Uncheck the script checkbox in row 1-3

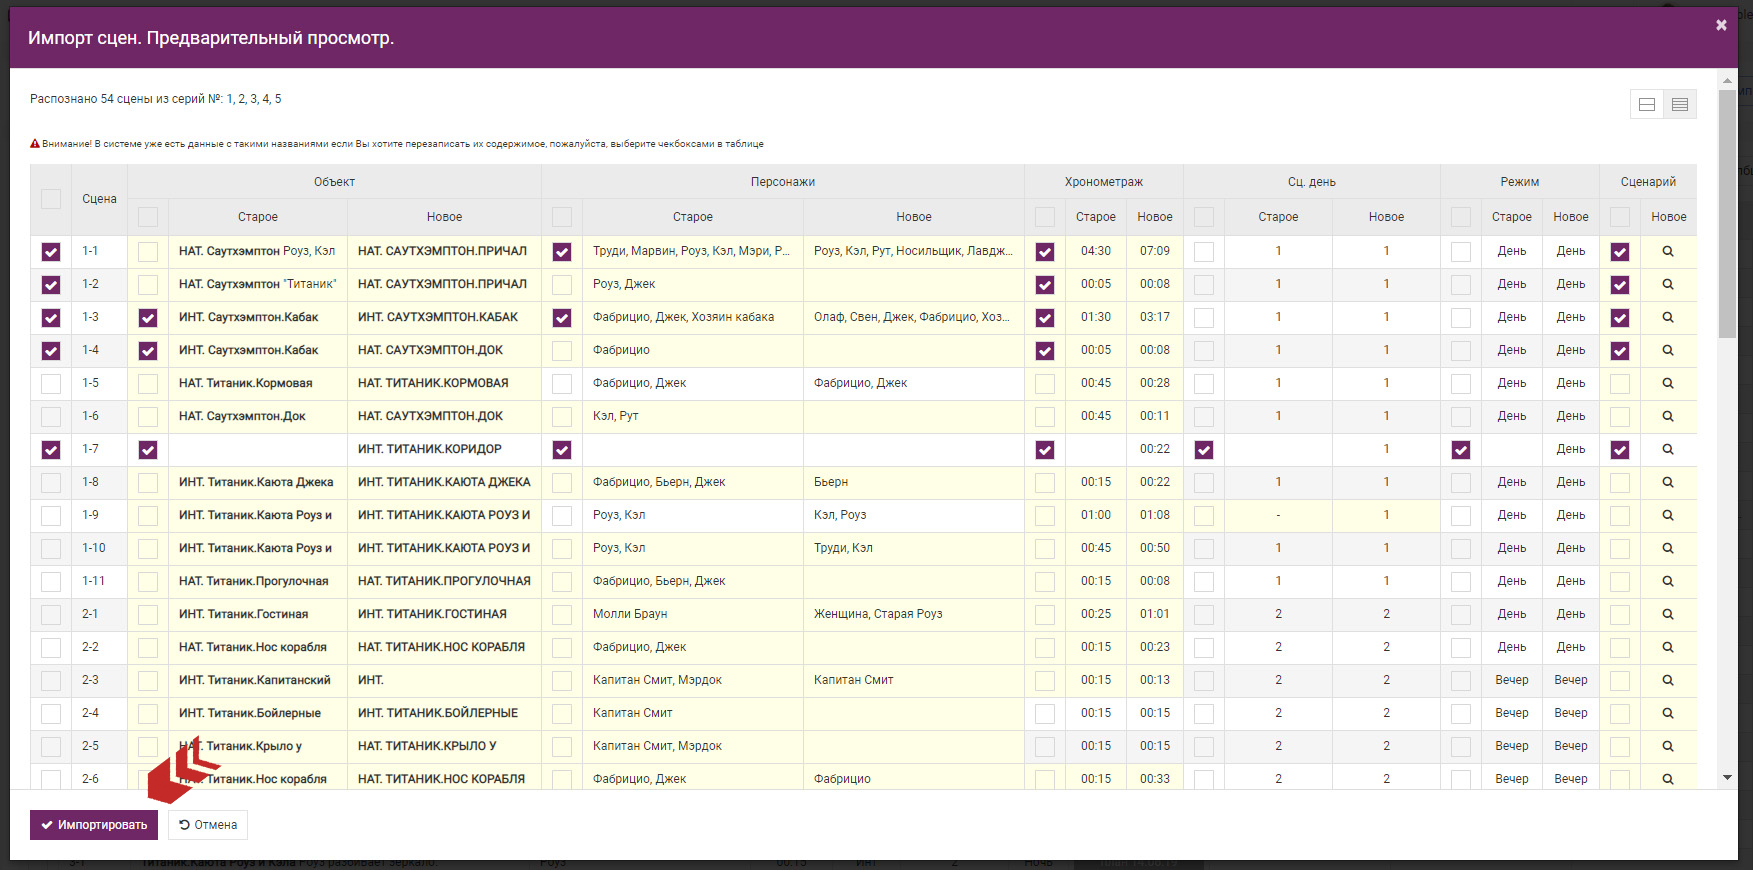click(x=1620, y=318)
